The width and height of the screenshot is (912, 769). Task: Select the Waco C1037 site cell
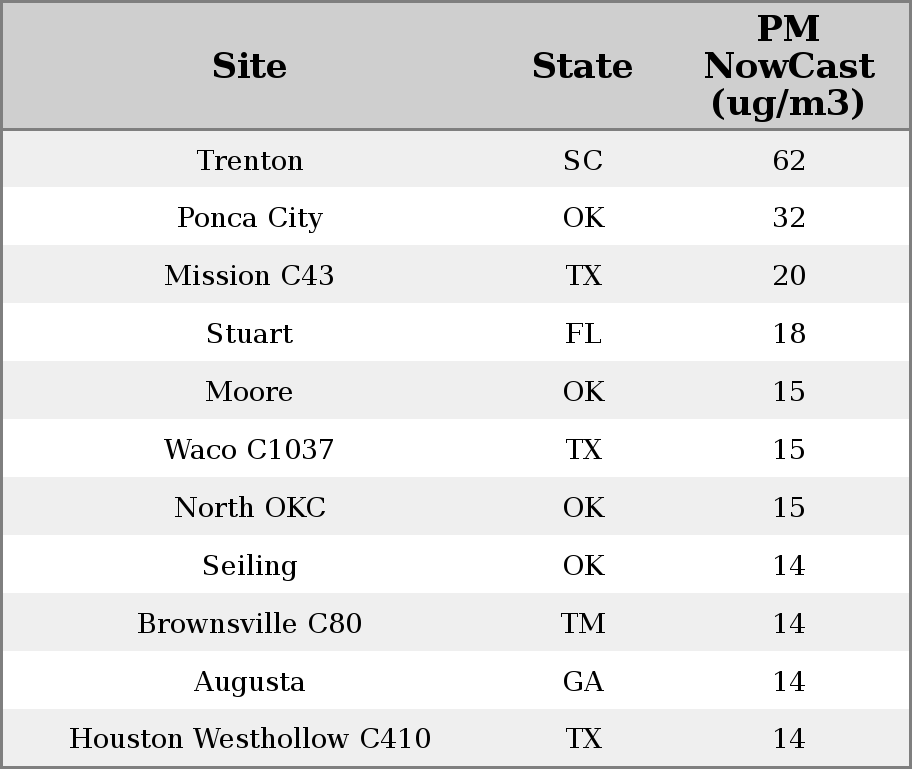249,450
